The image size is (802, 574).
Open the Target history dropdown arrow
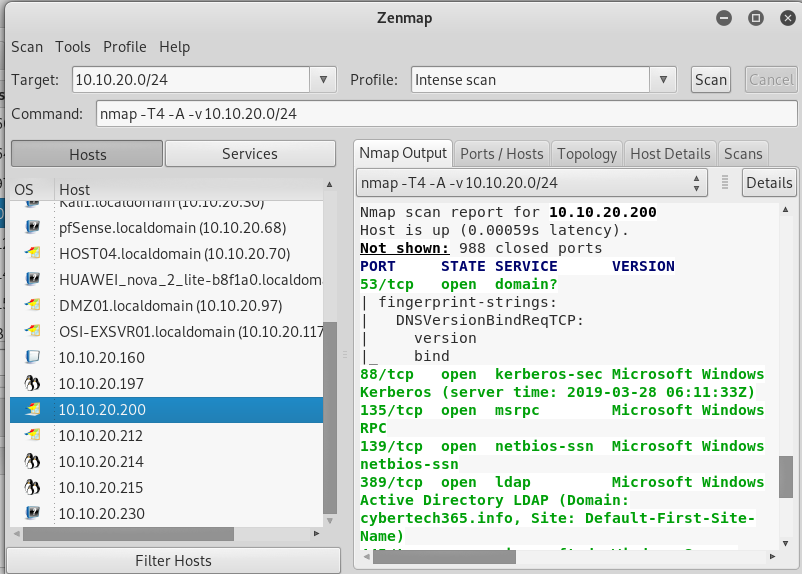[x=323, y=80]
